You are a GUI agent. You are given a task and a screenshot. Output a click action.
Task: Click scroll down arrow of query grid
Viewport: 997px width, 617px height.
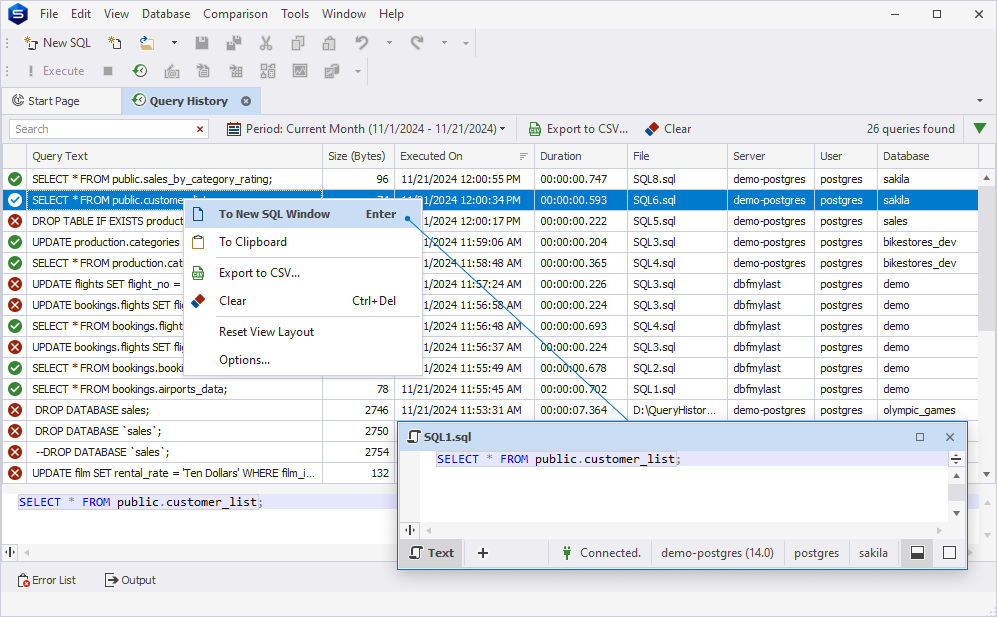click(x=986, y=474)
